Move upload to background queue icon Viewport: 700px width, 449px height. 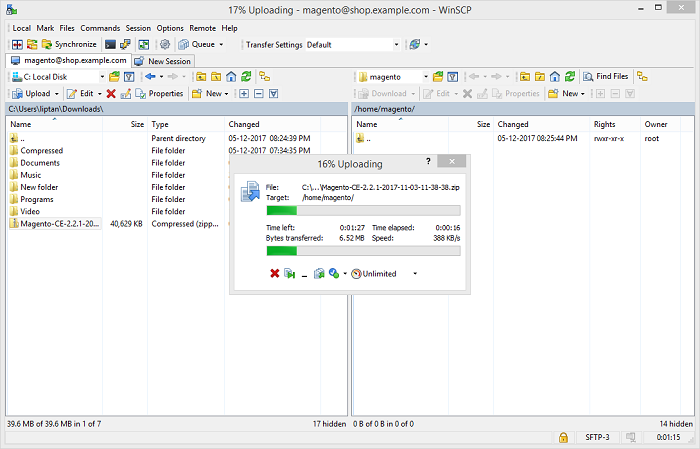point(319,273)
